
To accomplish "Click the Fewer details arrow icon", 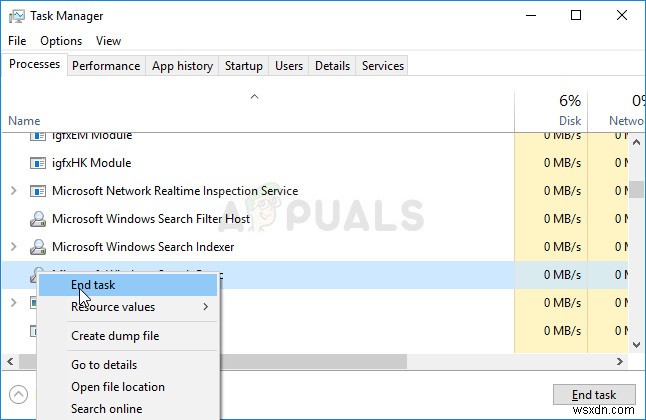I will tap(17, 395).
